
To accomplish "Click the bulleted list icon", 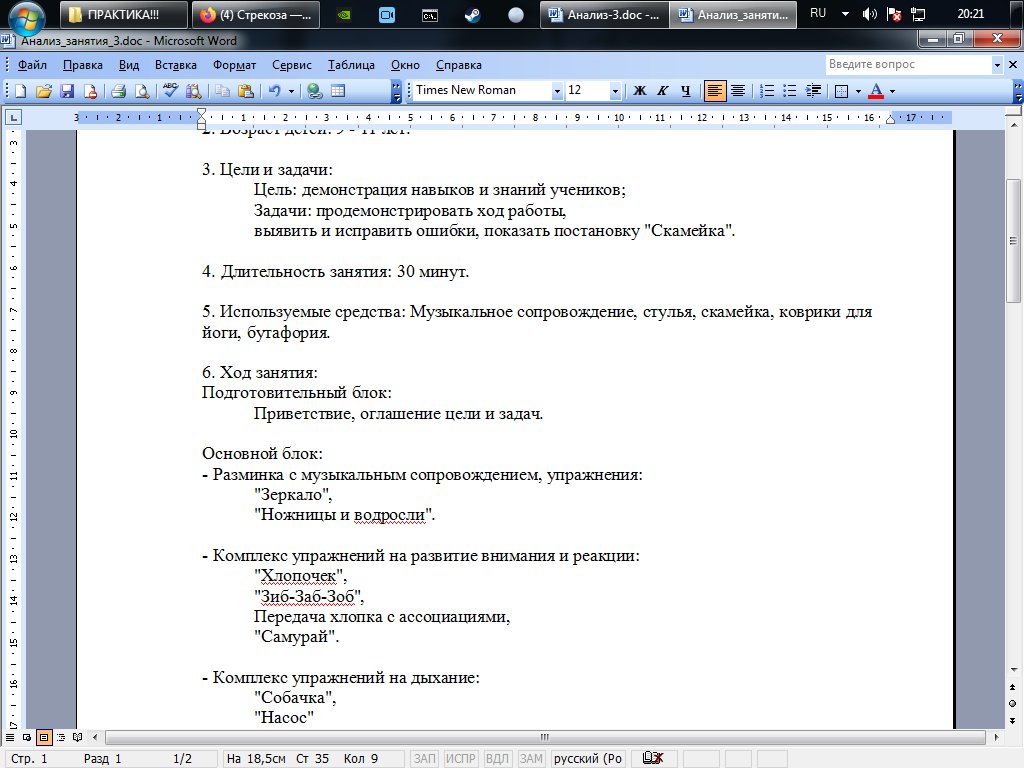I will (x=790, y=91).
